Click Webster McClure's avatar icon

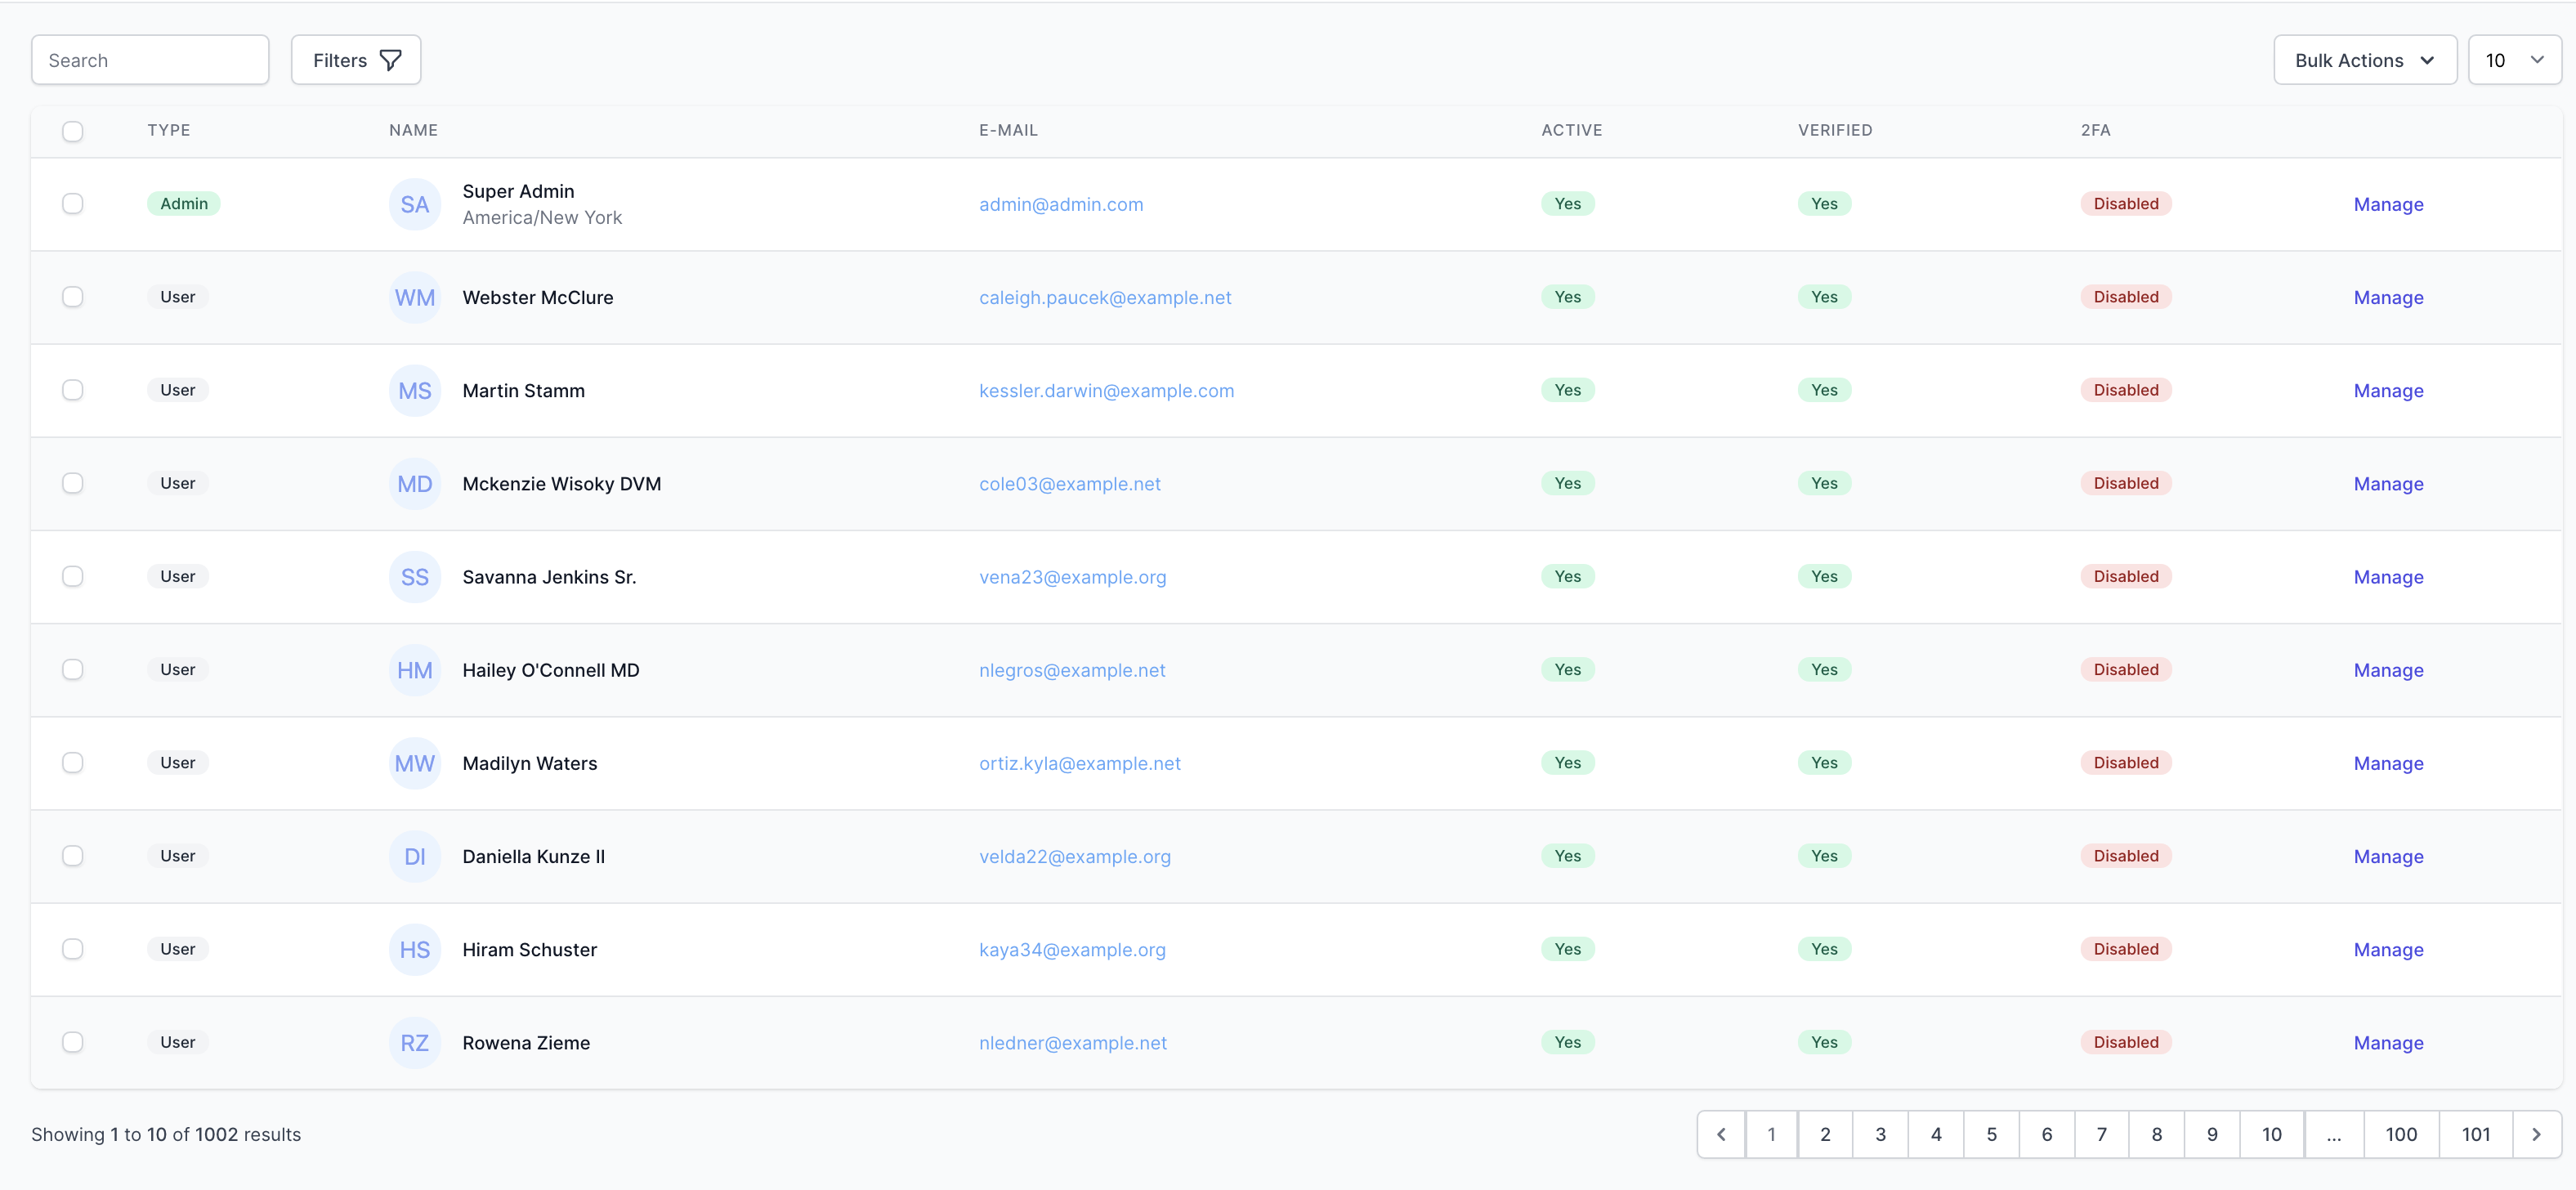414,296
